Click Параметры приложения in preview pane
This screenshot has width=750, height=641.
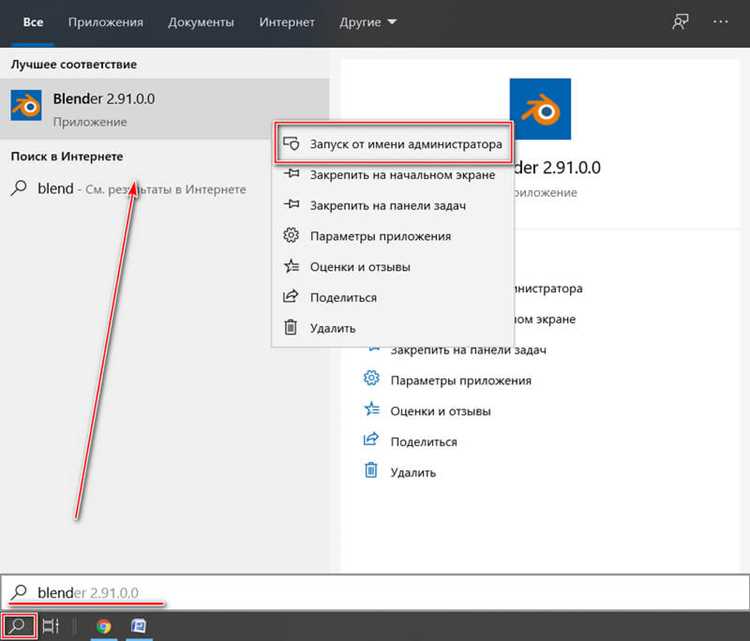tap(461, 380)
